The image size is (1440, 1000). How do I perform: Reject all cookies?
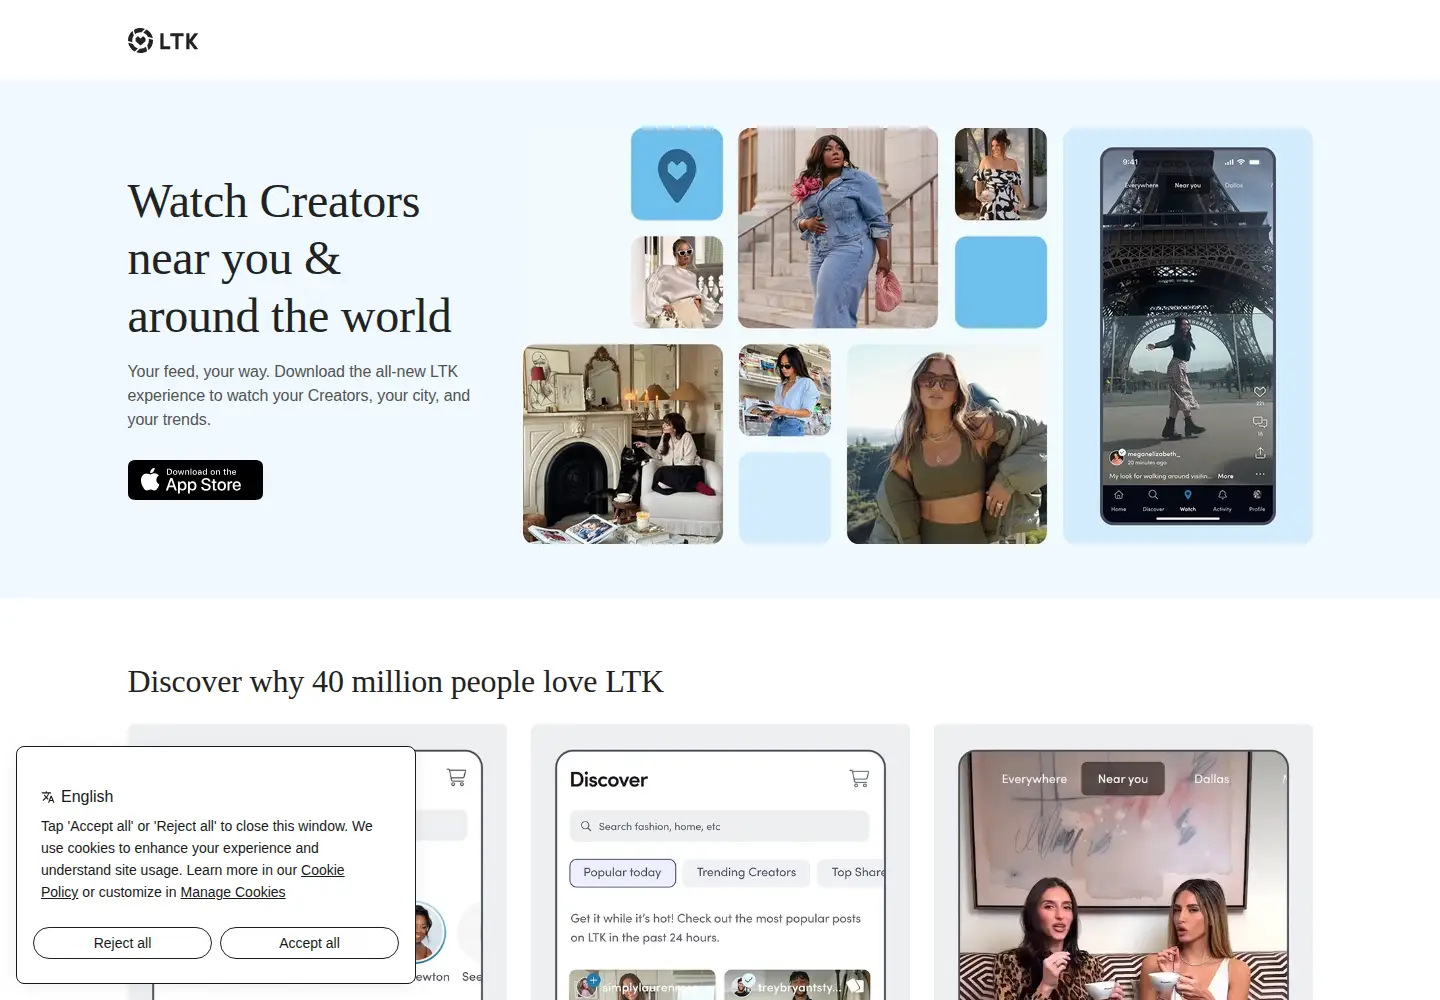click(122, 943)
